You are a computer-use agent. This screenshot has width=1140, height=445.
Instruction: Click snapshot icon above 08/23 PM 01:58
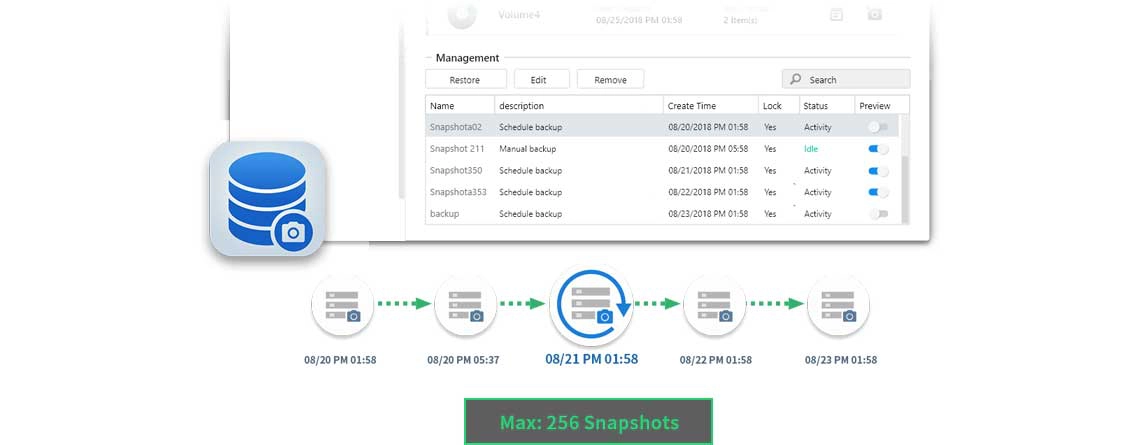pos(838,305)
